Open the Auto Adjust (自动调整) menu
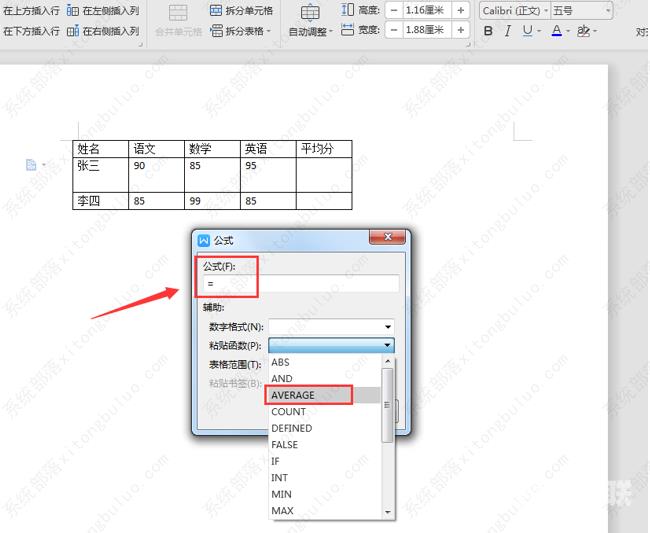The width and height of the screenshot is (650, 533). coord(310,21)
